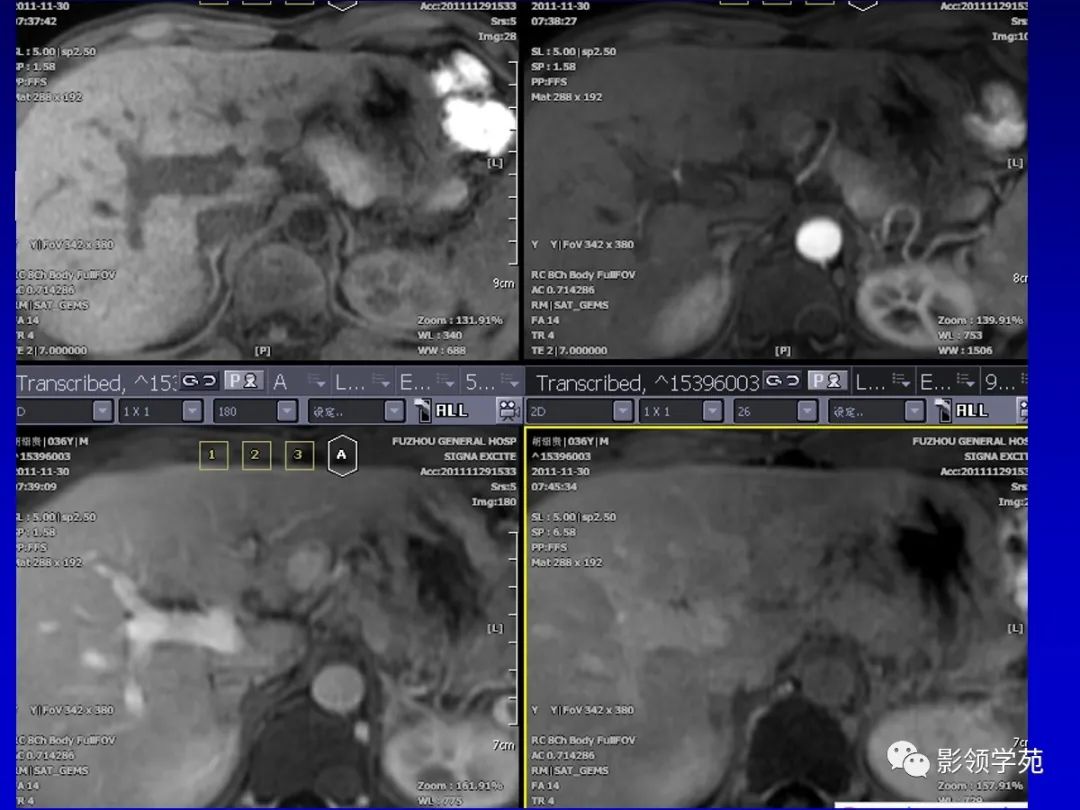Click the link/sync icon beside 'Transcribed, ^15396003'
Image resolution: width=1080 pixels, height=810 pixels.
[x=782, y=381]
